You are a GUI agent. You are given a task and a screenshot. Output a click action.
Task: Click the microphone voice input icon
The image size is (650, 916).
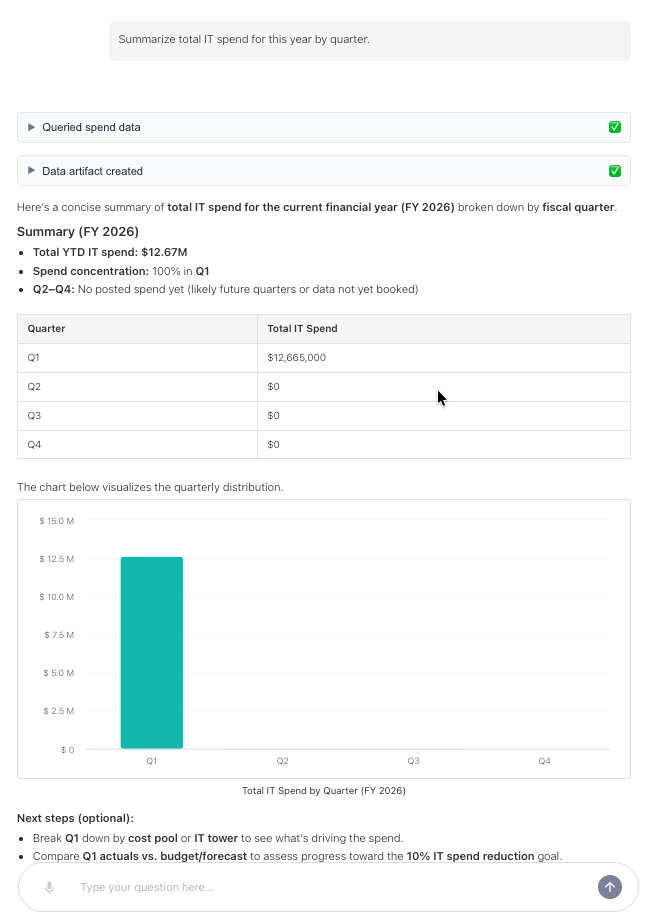[50, 887]
